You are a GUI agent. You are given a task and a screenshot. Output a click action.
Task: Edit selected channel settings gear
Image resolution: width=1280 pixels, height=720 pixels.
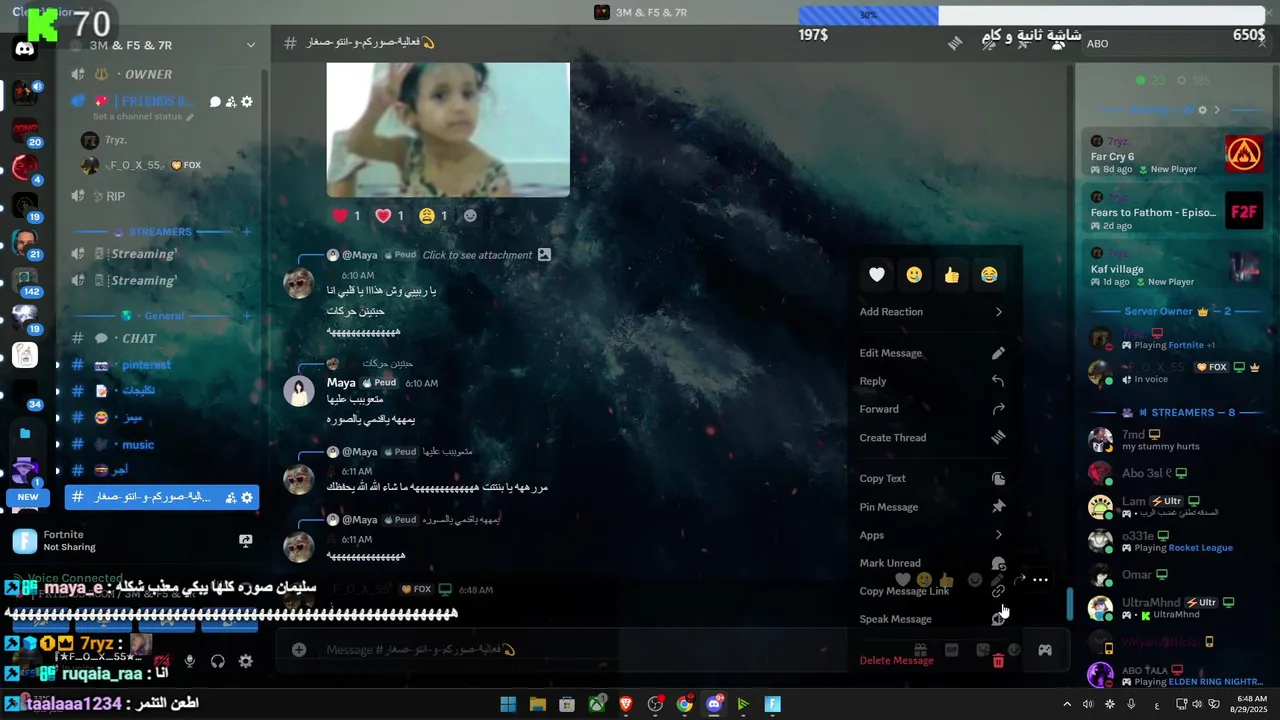(247, 497)
